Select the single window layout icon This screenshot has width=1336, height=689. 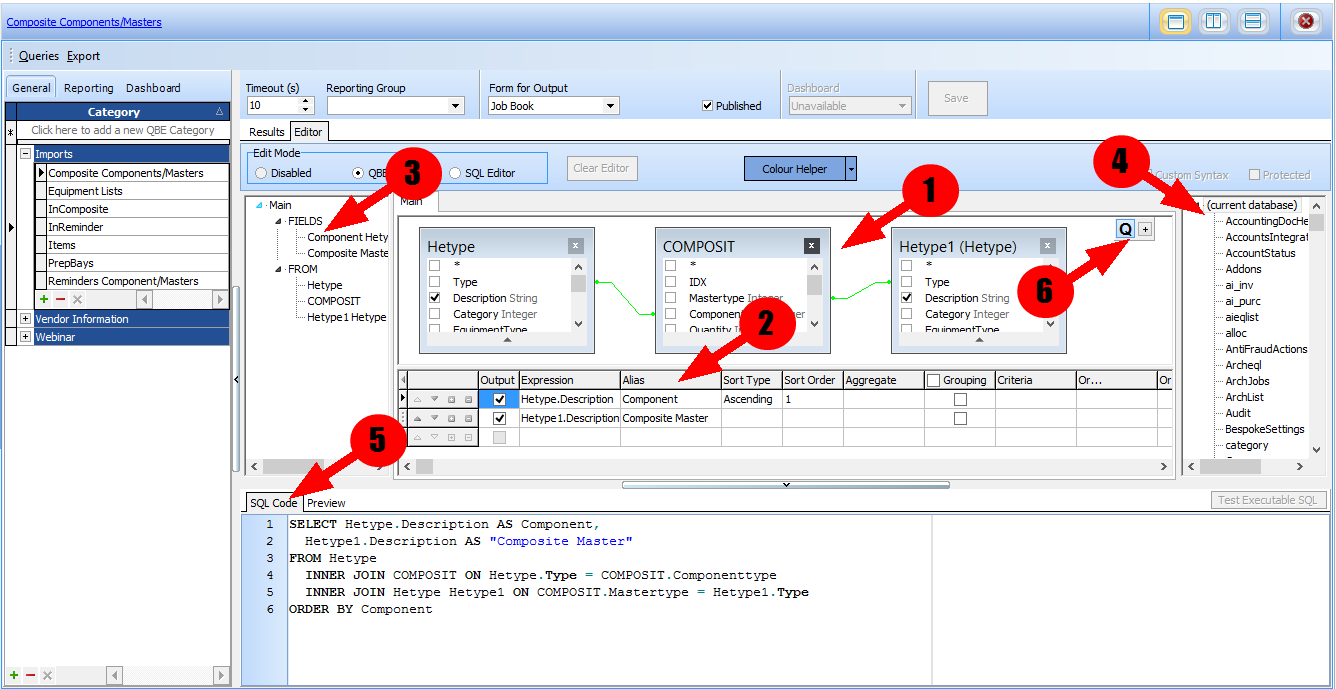1175,21
